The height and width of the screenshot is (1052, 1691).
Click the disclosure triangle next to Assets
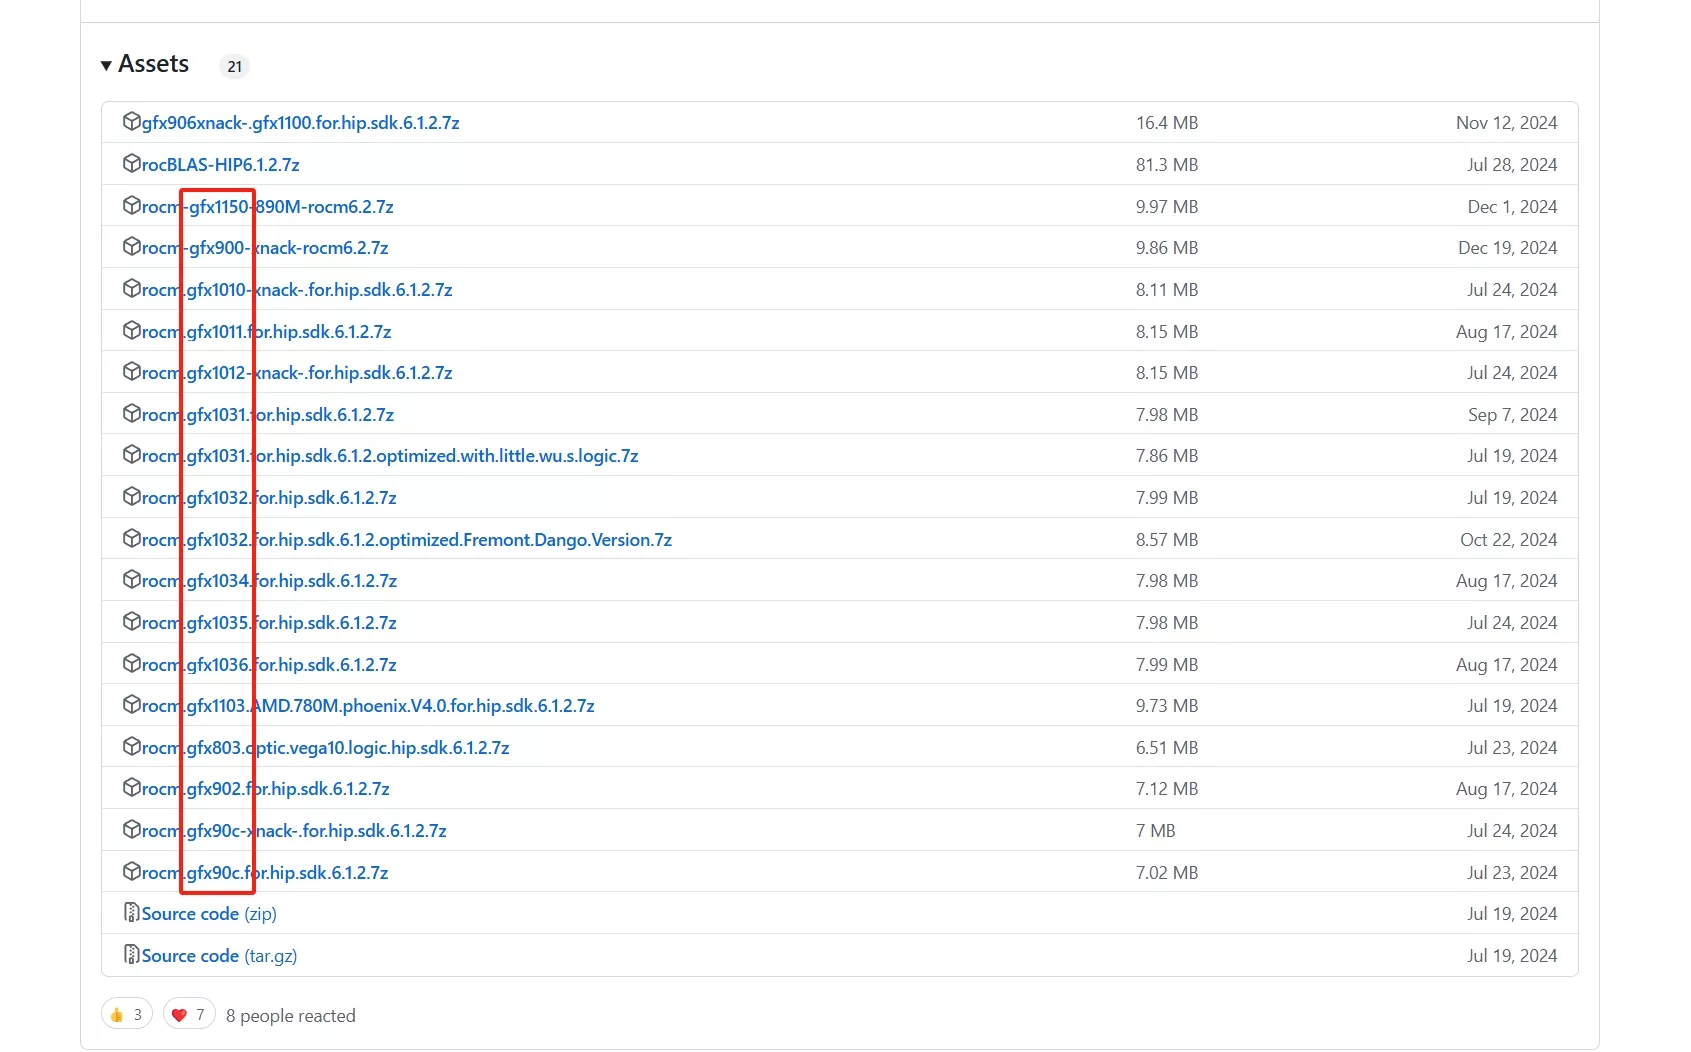pos(106,64)
